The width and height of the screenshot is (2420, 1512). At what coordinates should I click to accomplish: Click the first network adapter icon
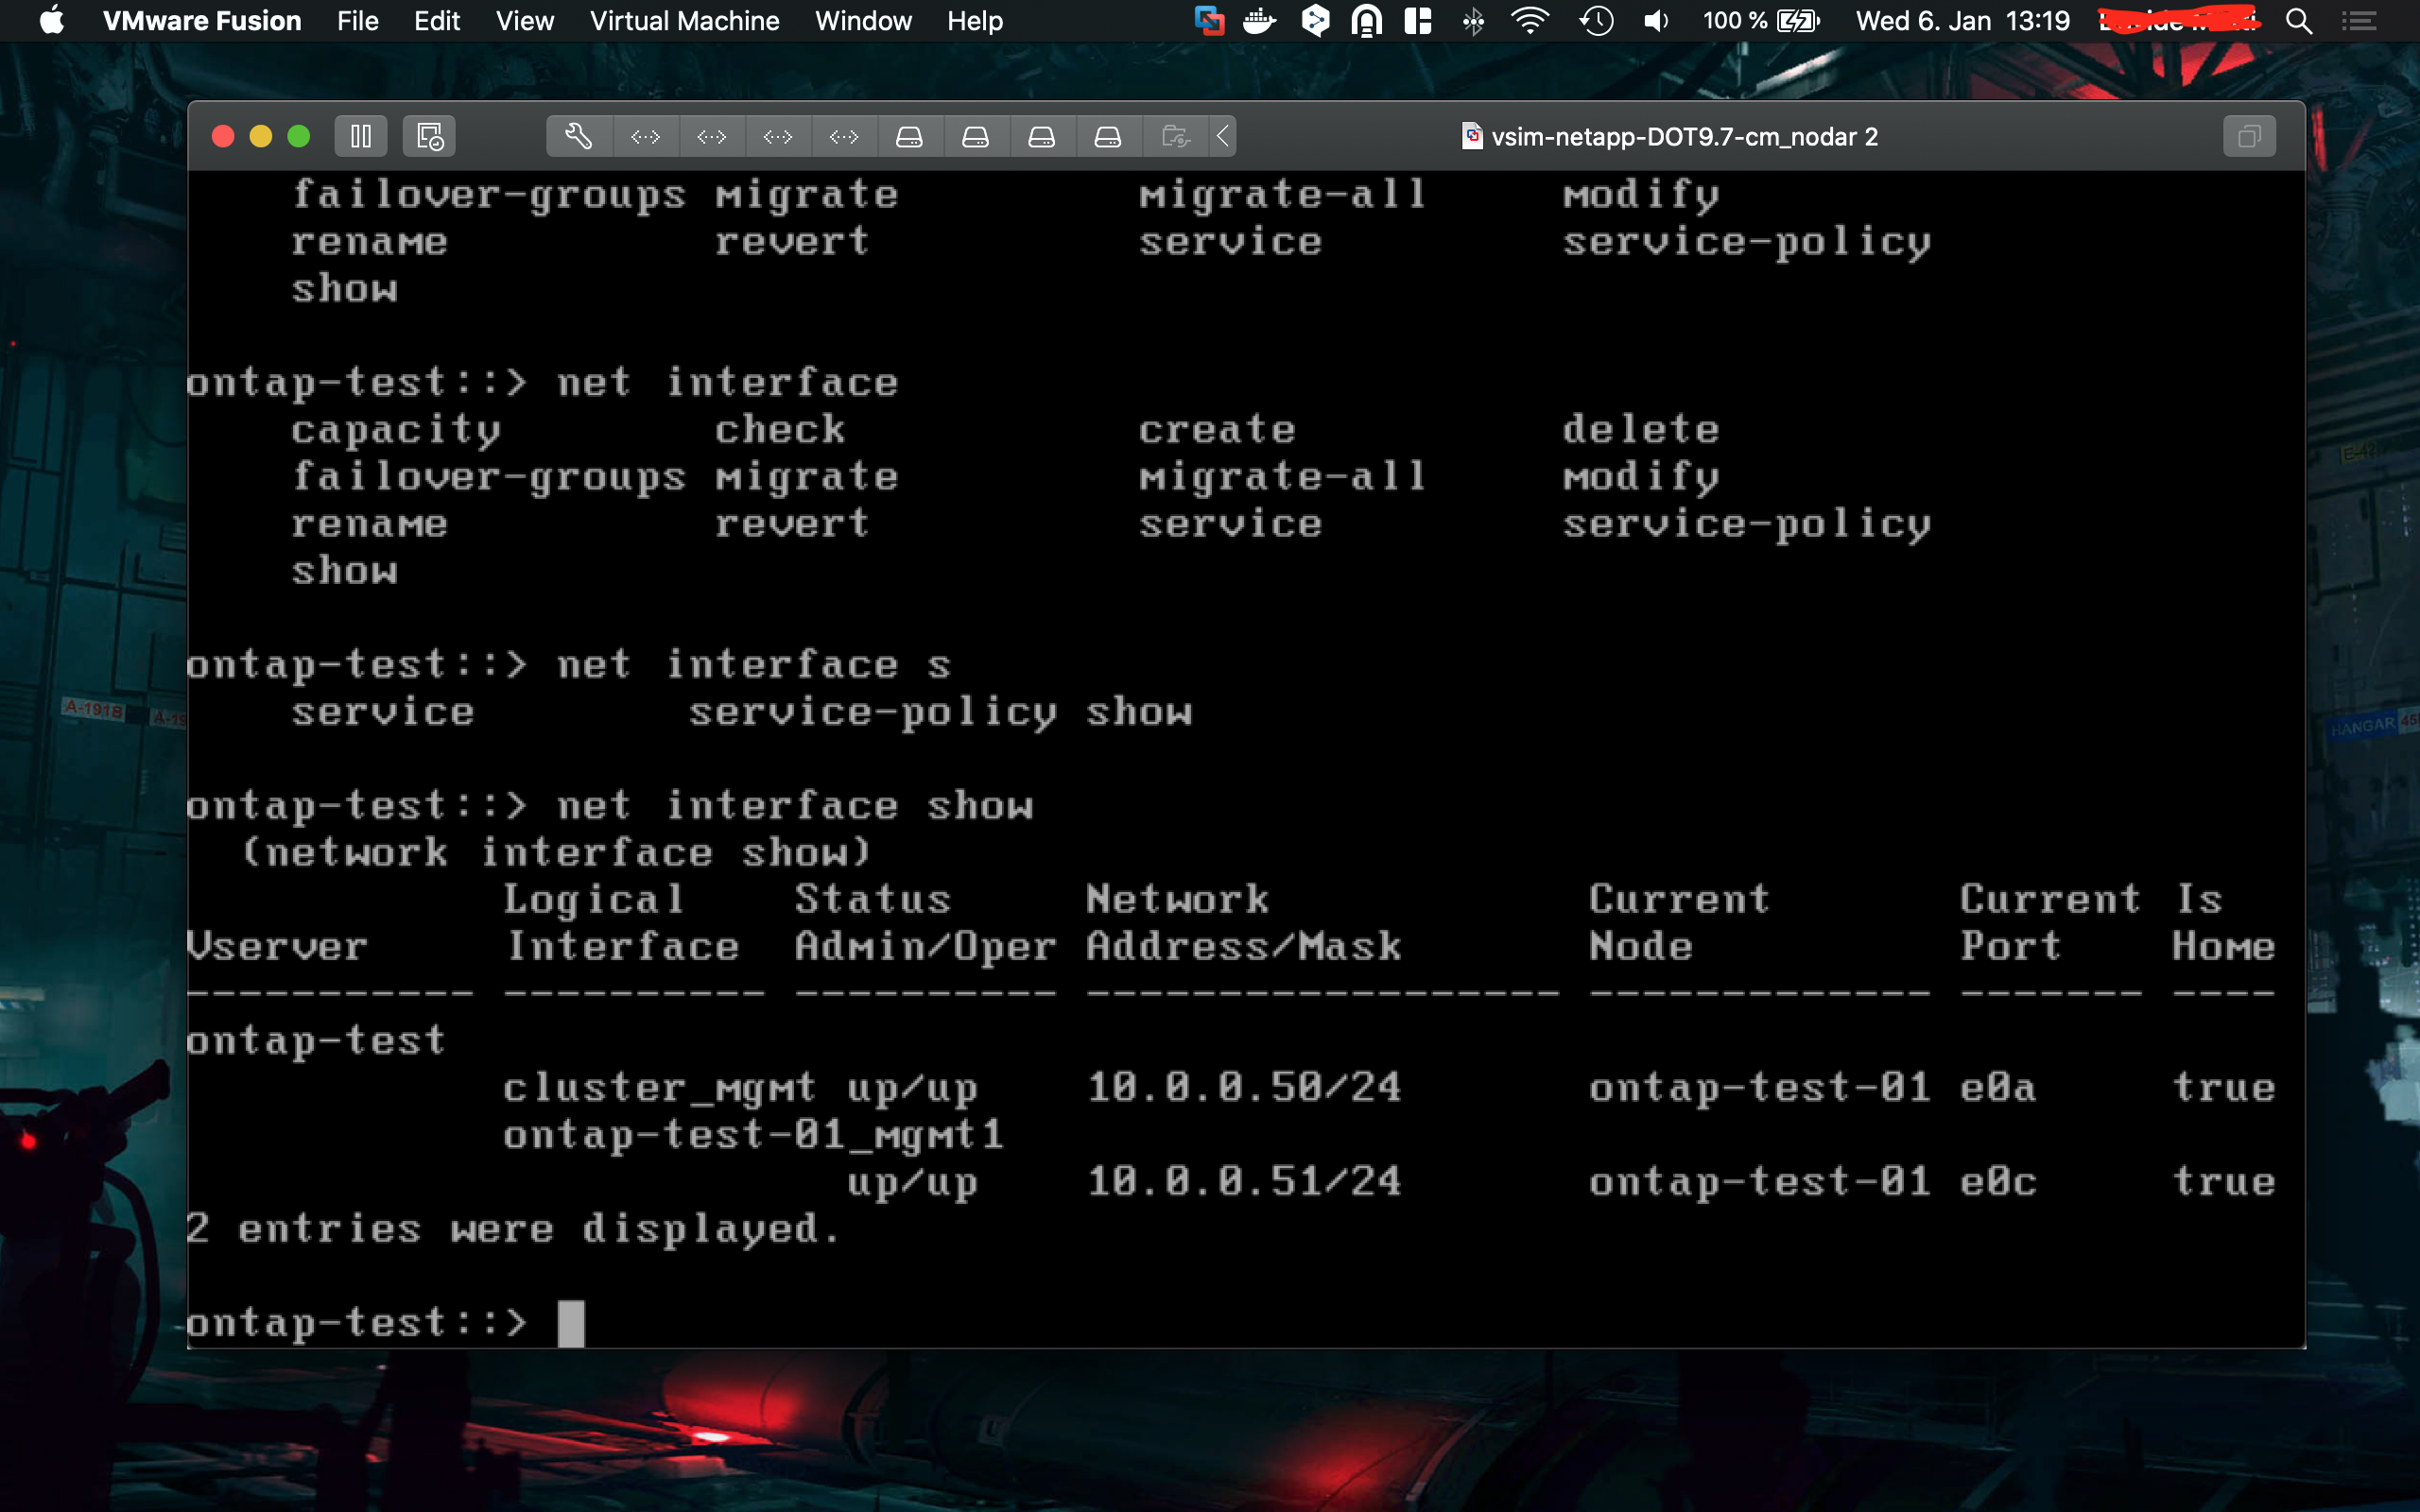coord(645,136)
